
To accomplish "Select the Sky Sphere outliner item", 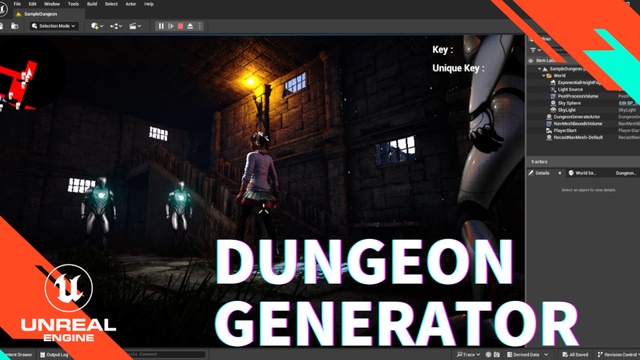I will click(569, 103).
